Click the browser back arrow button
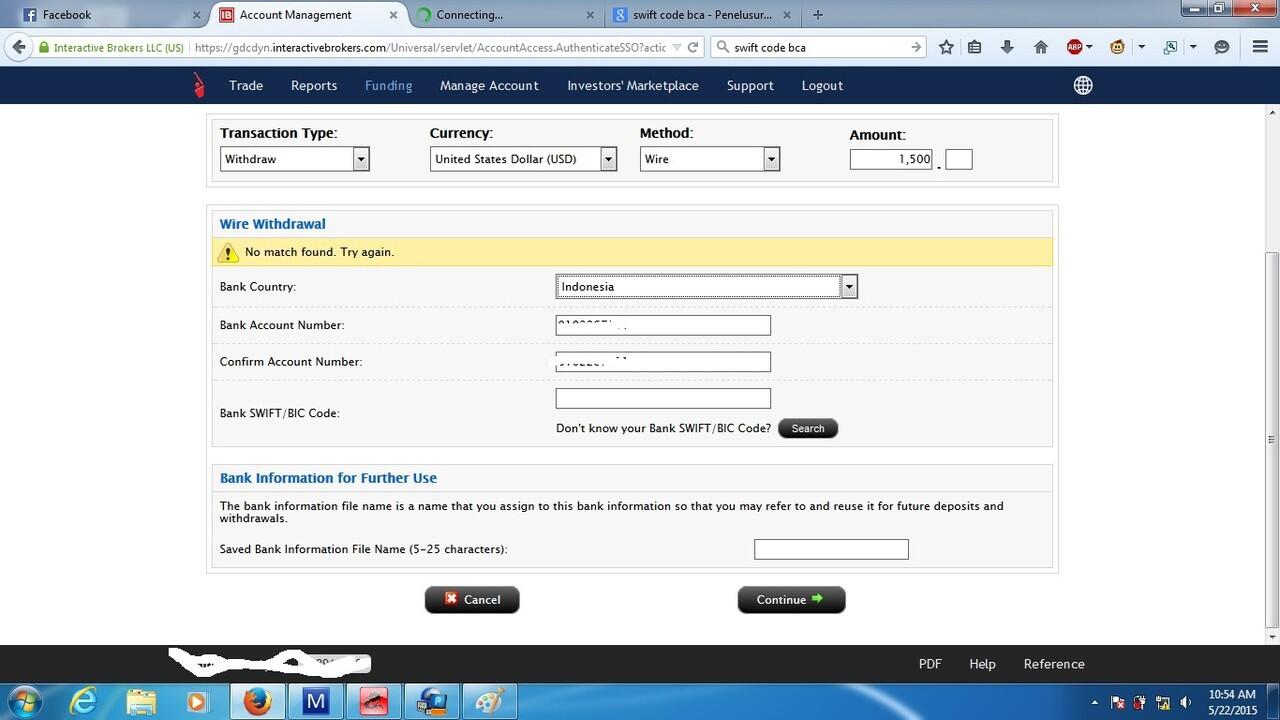 (18, 47)
